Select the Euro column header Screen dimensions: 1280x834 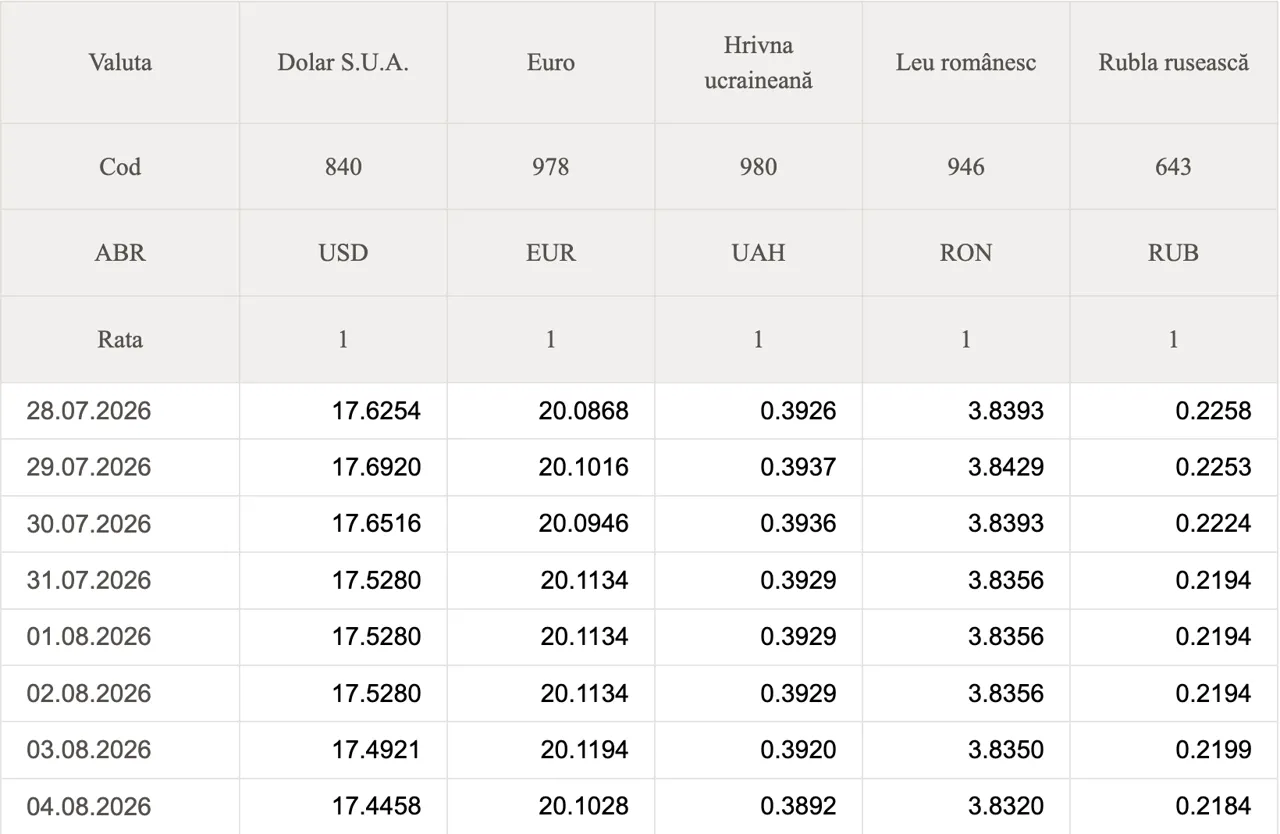(x=551, y=62)
